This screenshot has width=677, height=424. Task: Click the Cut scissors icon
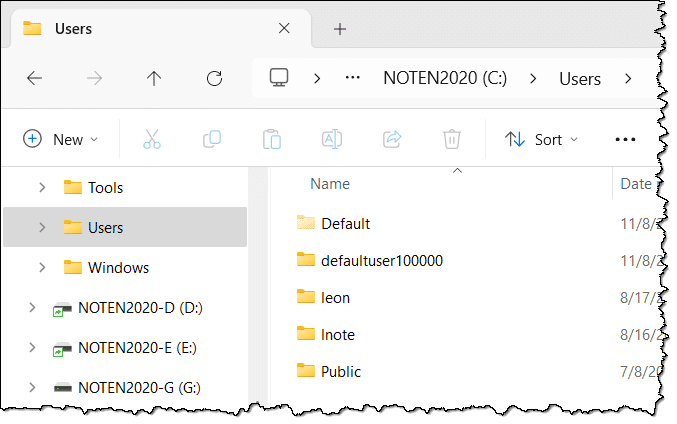click(x=152, y=139)
